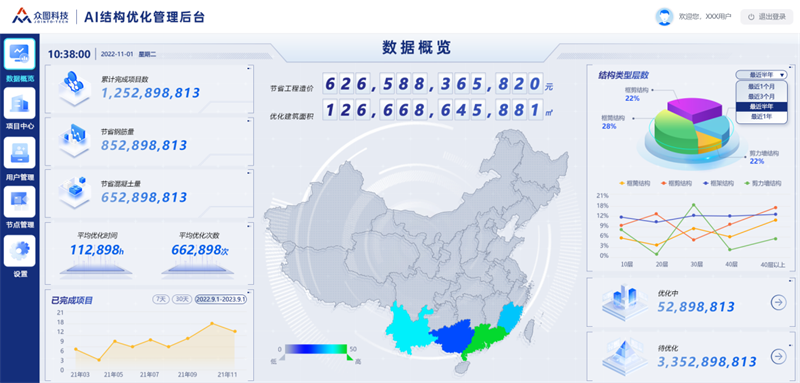Click the 40层以上 axis label
800x383 pixels.
pyautogui.click(x=772, y=264)
